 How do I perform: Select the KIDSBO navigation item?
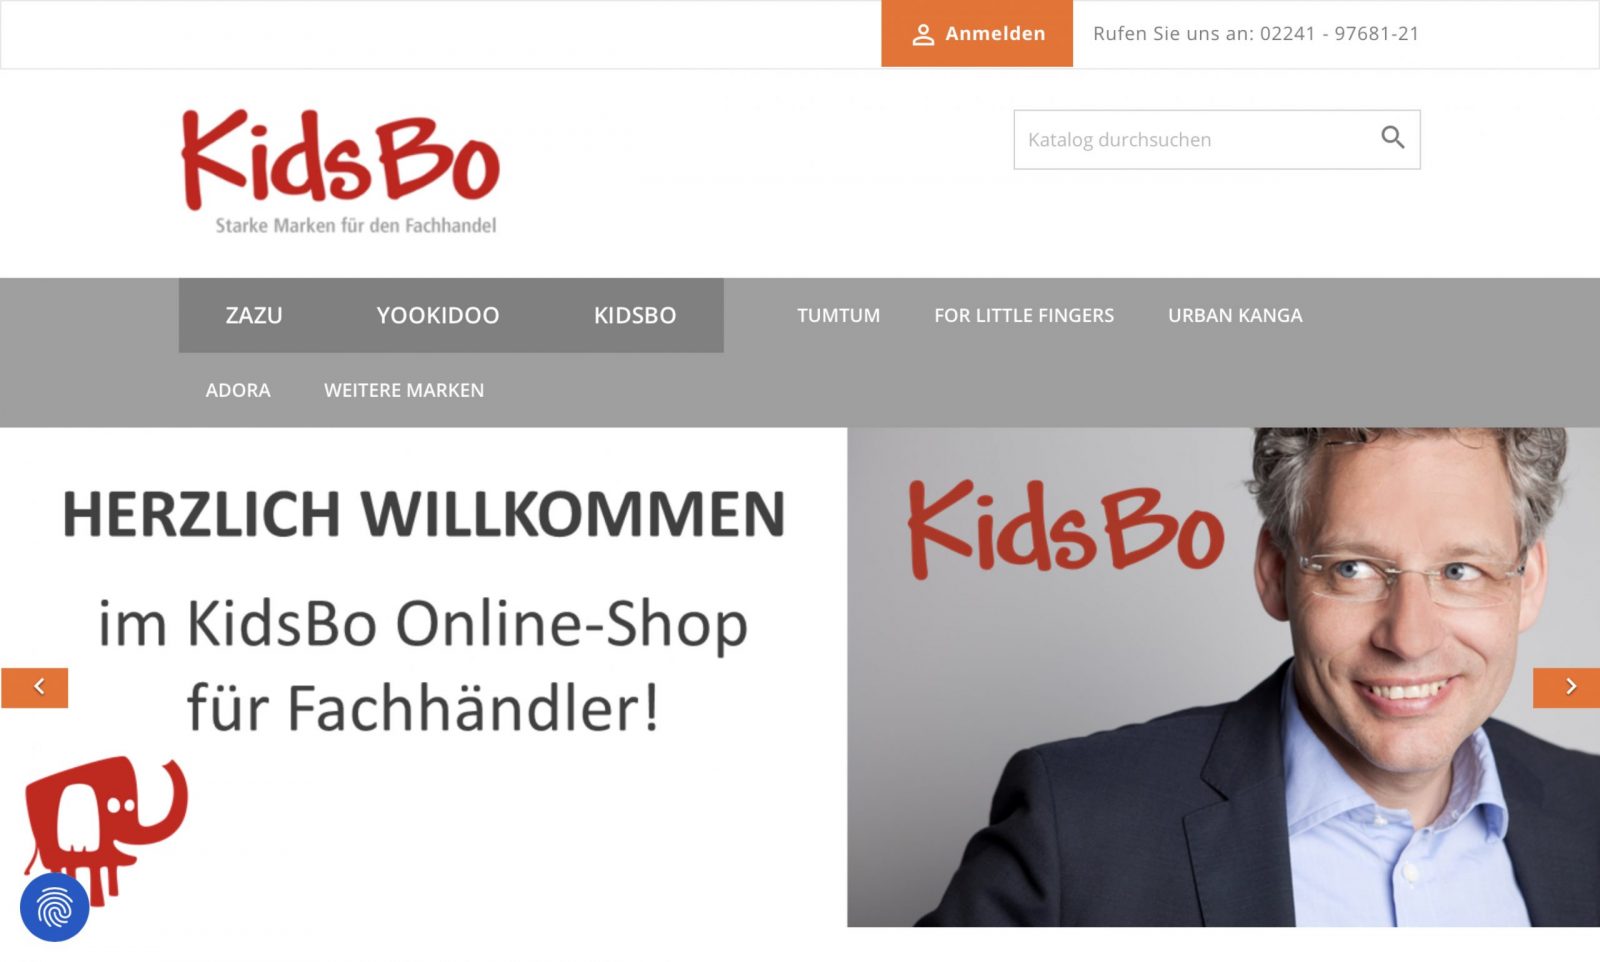pyautogui.click(x=635, y=315)
